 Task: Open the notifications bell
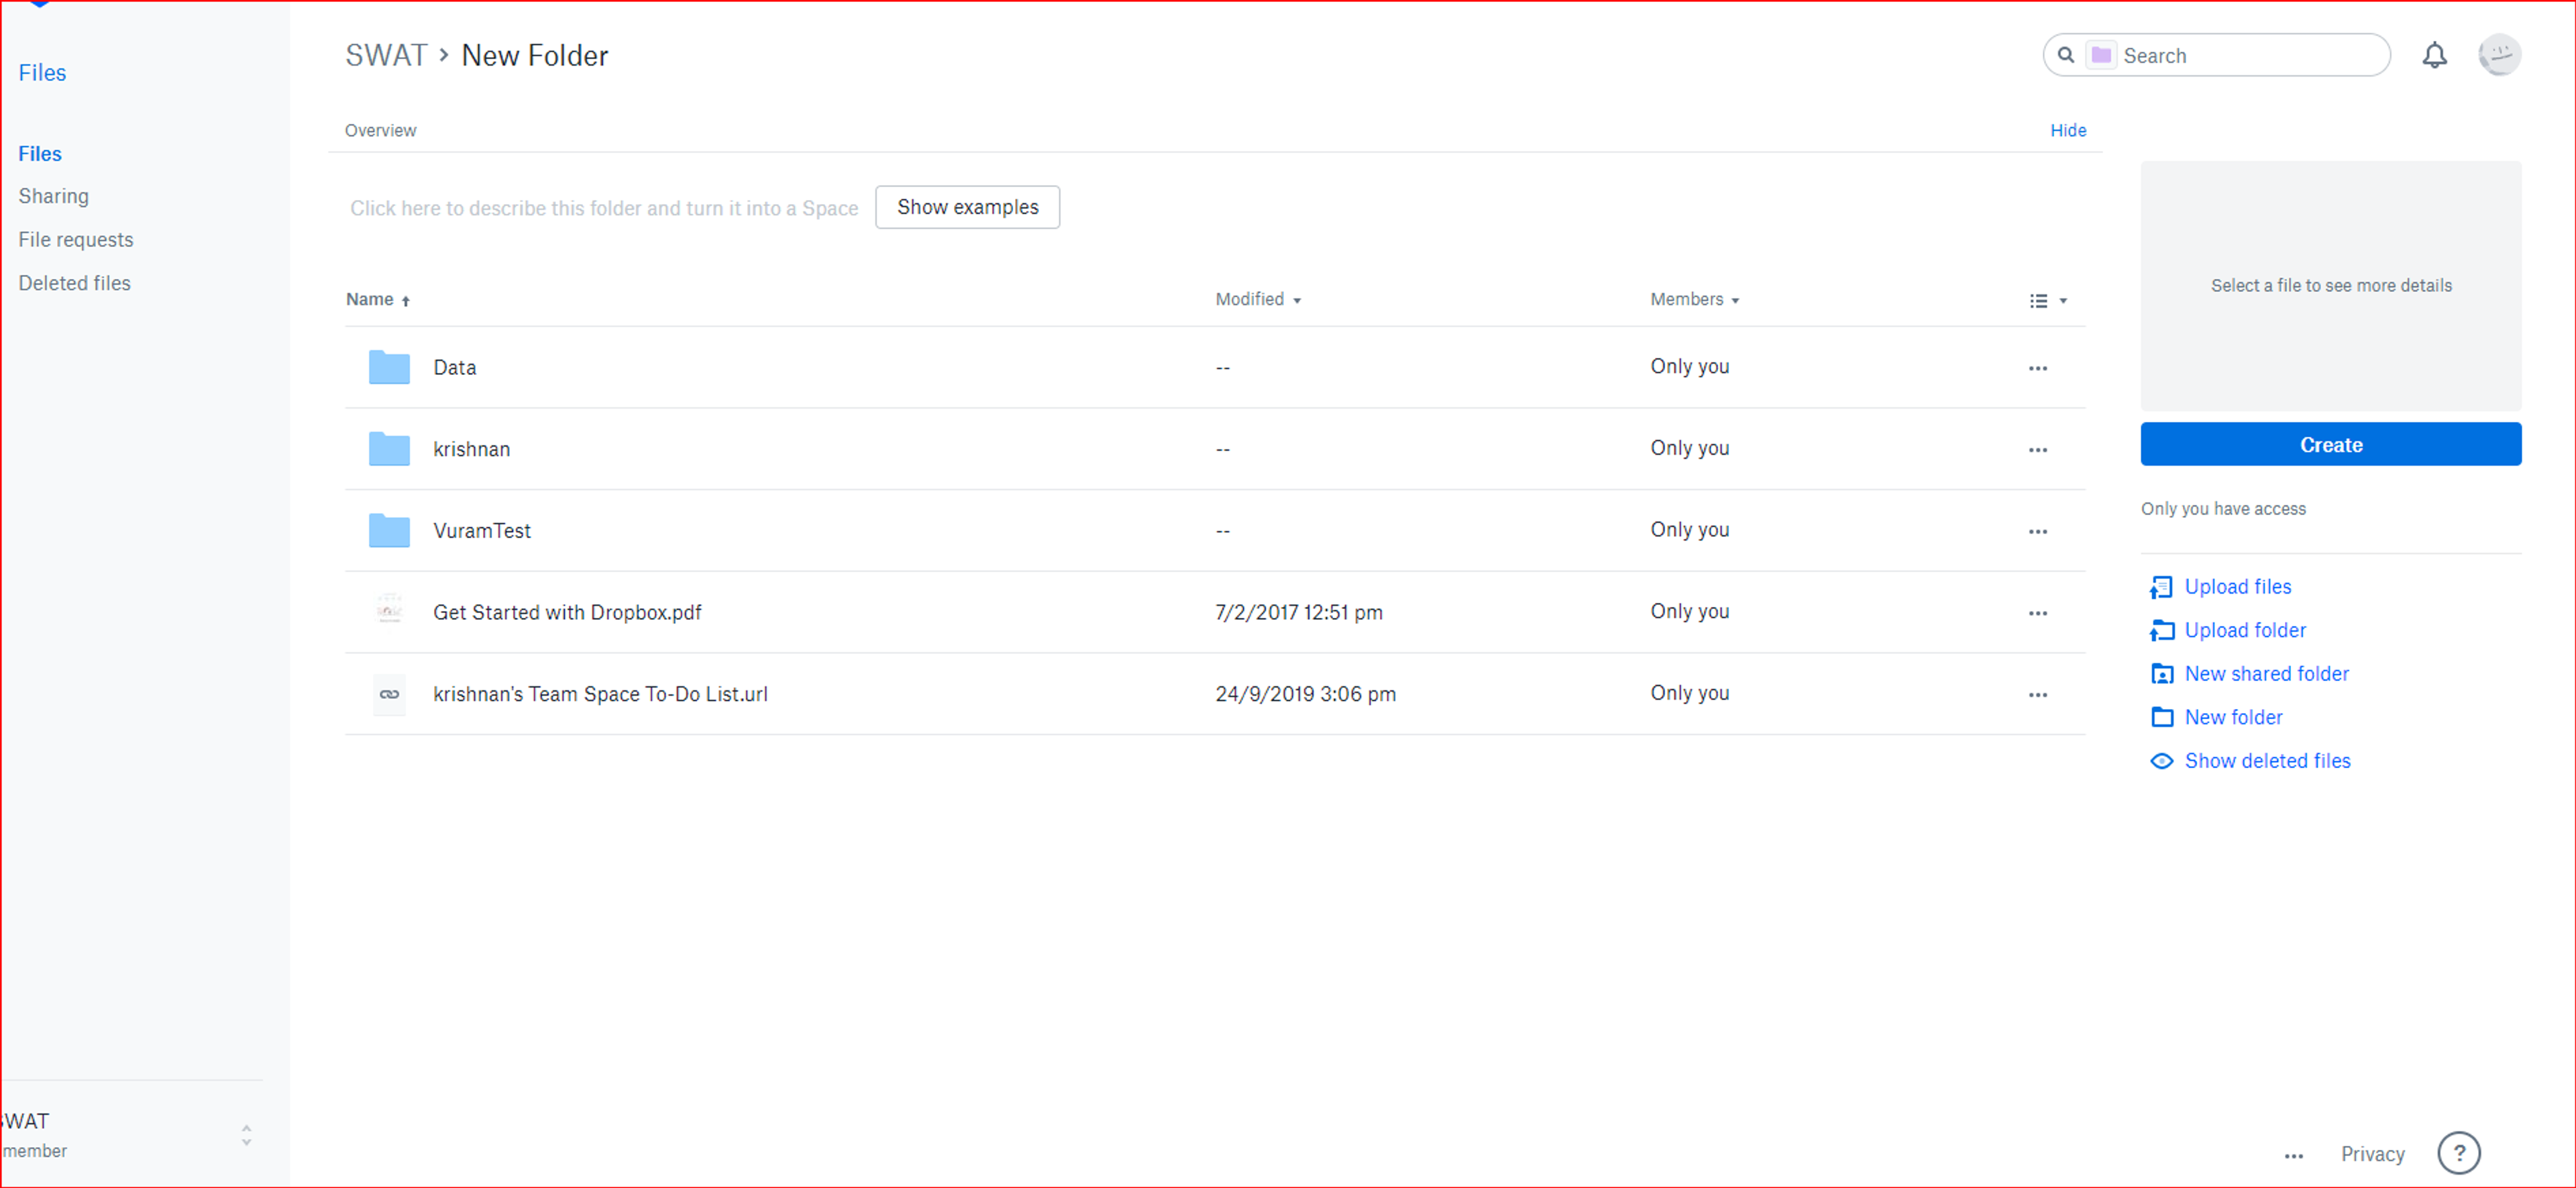pos(2434,55)
